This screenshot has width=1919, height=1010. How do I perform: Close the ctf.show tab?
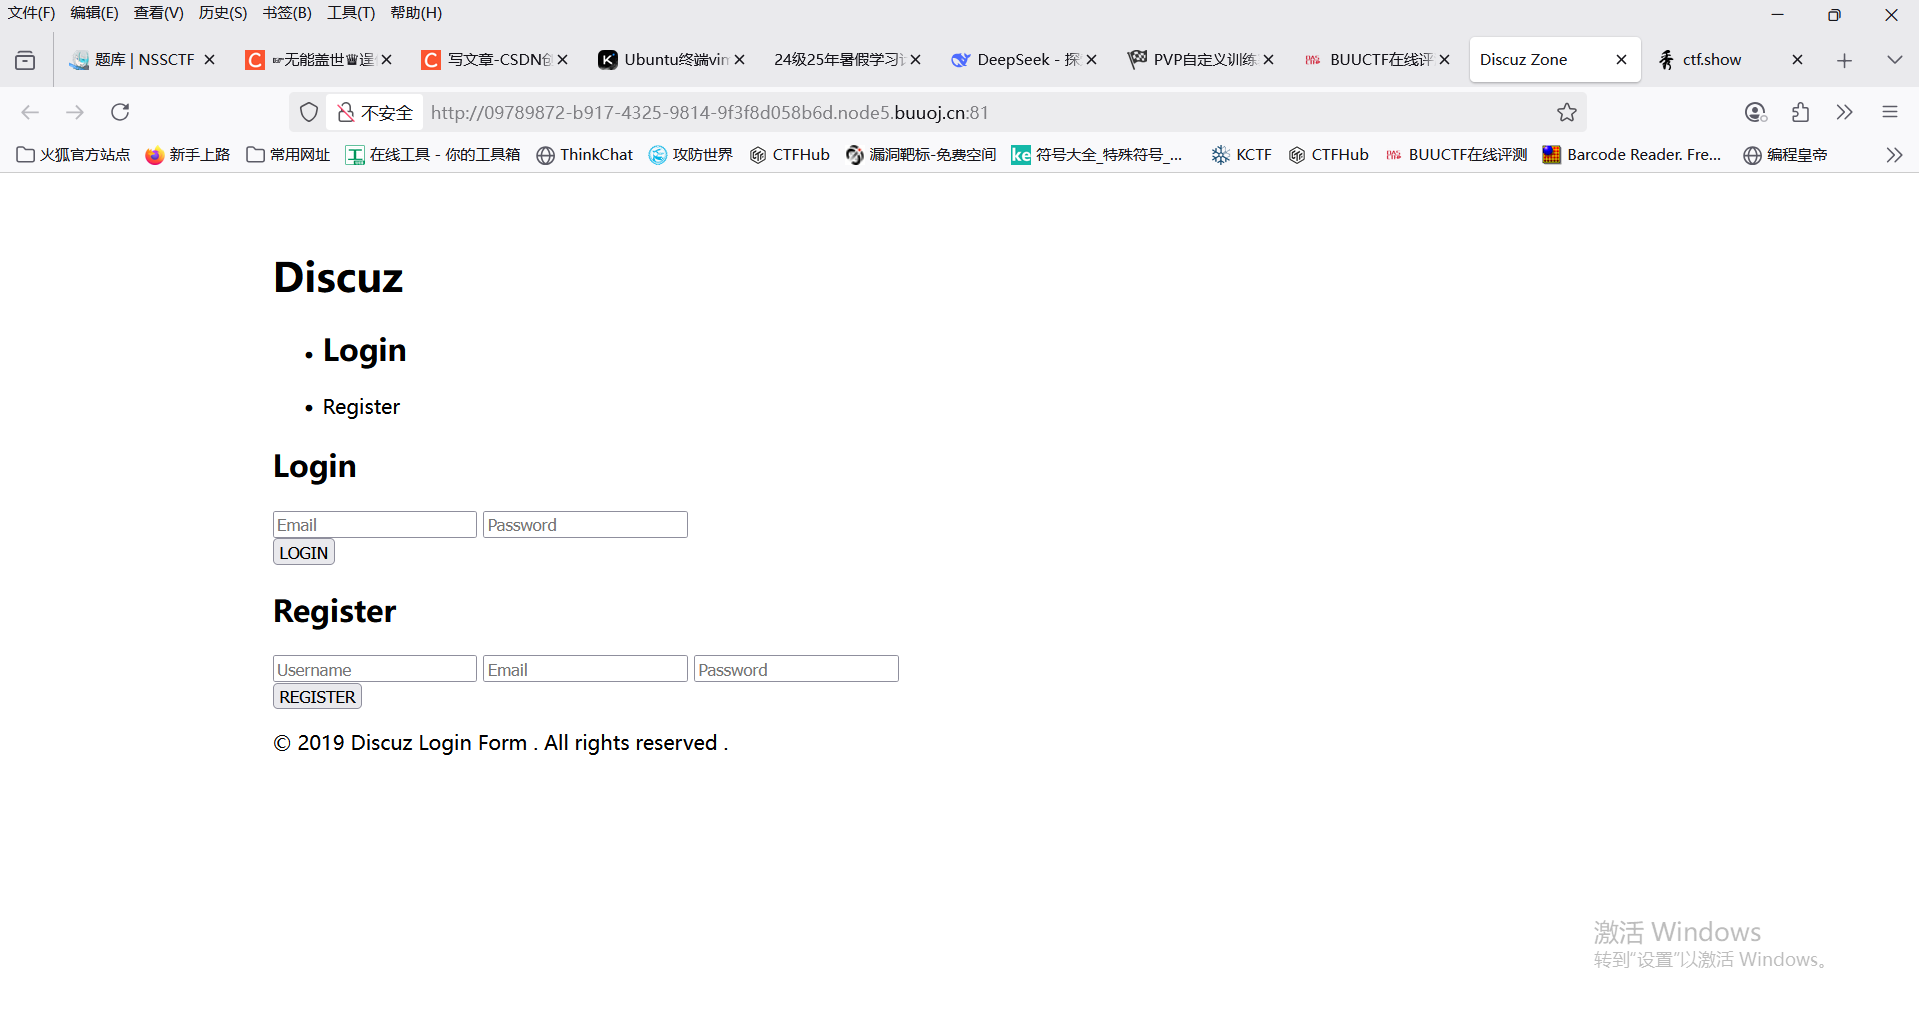coord(1797,60)
